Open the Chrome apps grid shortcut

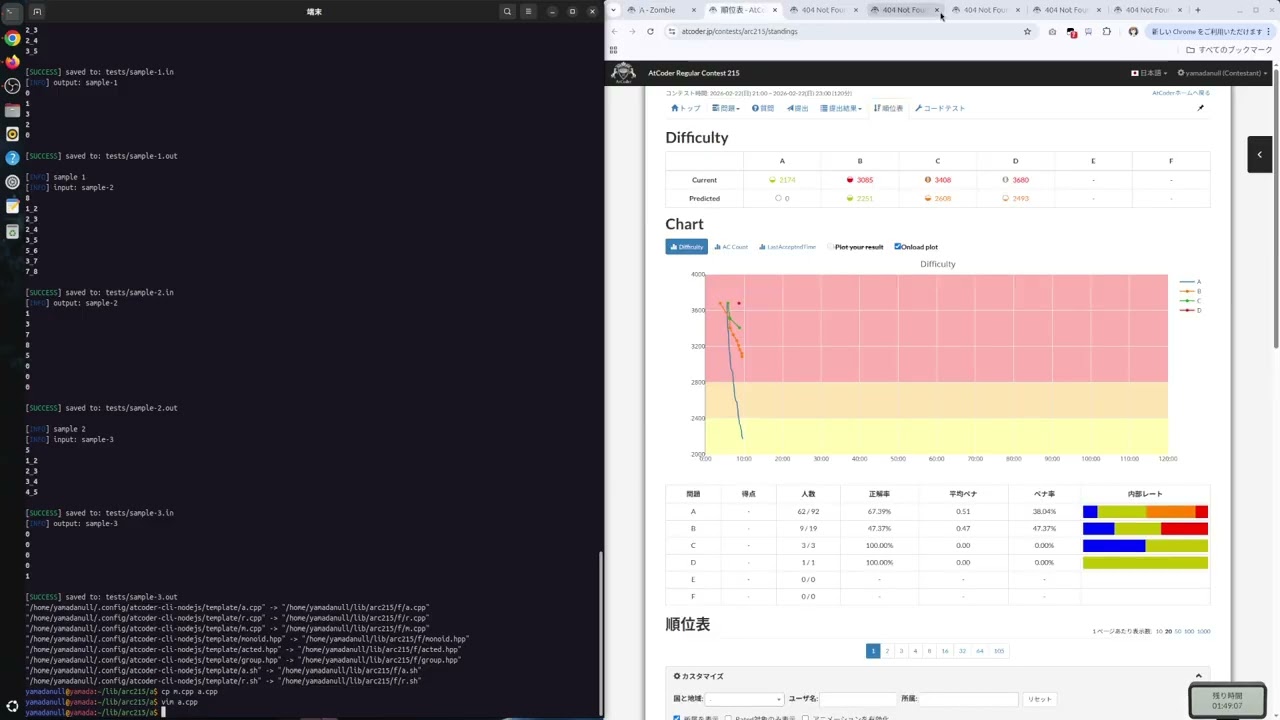(x=613, y=50)
